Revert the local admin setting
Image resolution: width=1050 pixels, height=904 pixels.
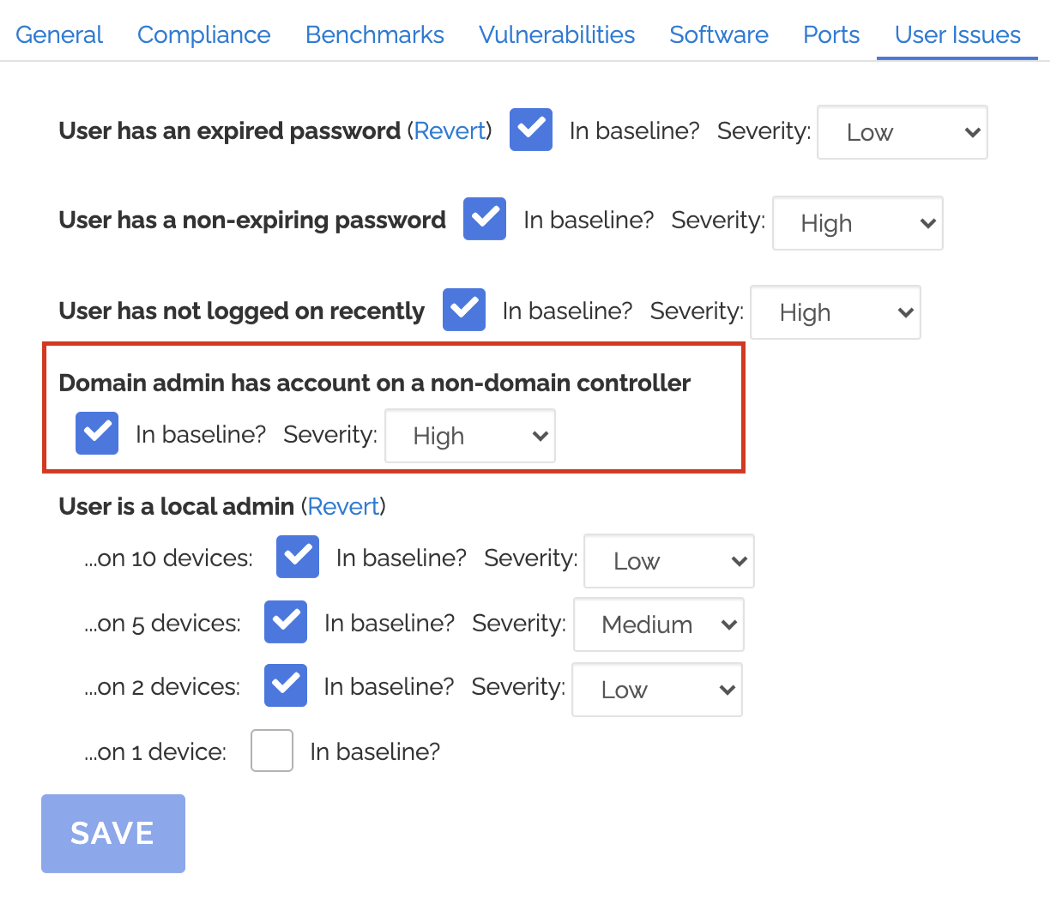click(344, 507)
